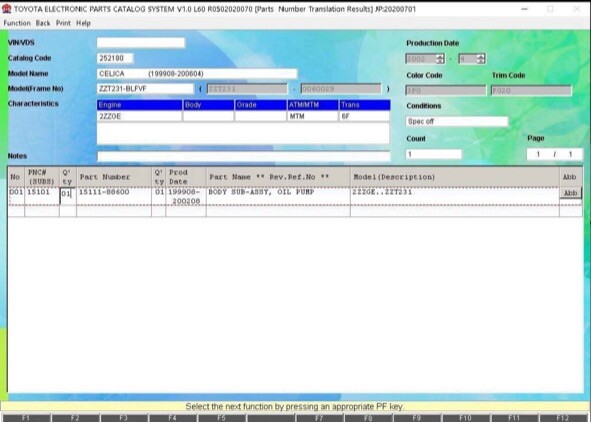Image resolution: width=591 pixels, height=422 pixels.
Task: Click the Trim Code field
Action: (531, 90)
